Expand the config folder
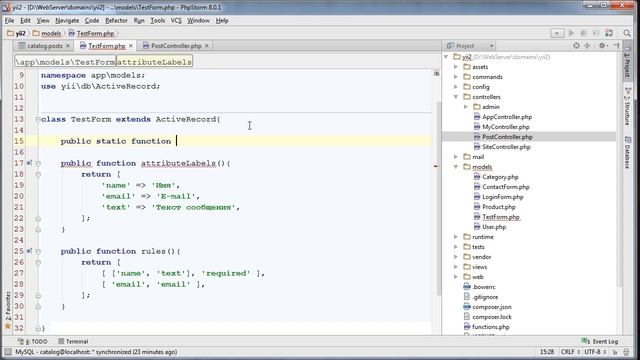 tap(456, 87)
